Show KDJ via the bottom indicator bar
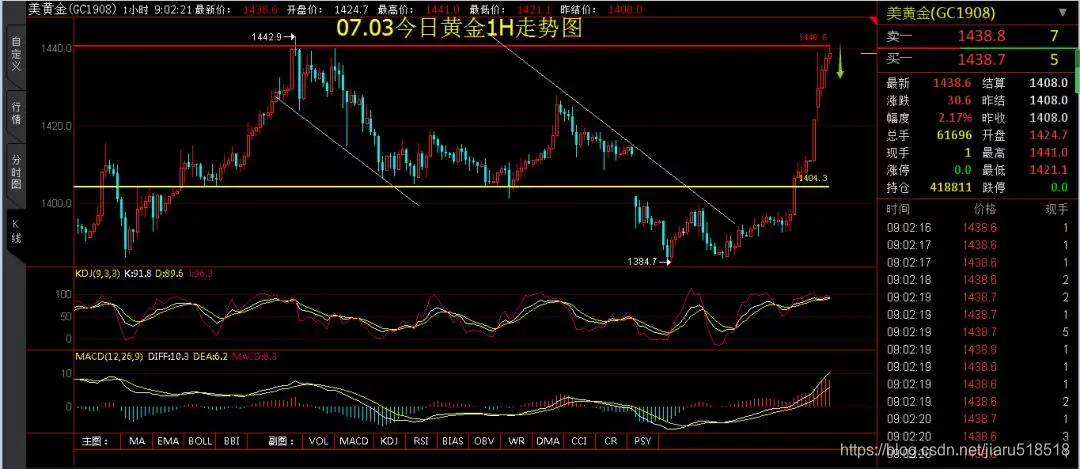This screenshot has width=1080, height=469. [x=390, y=441]
